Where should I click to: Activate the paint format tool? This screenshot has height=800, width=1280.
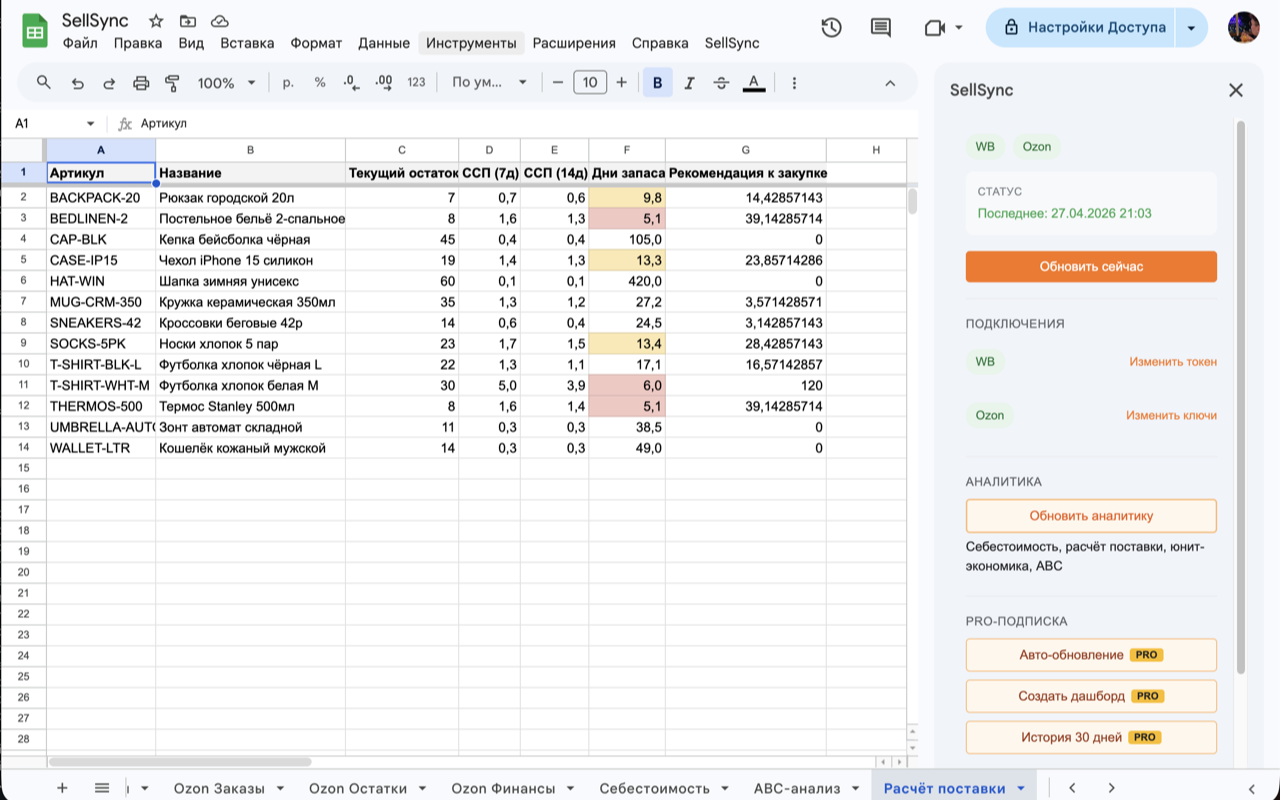tap(172, 83)
